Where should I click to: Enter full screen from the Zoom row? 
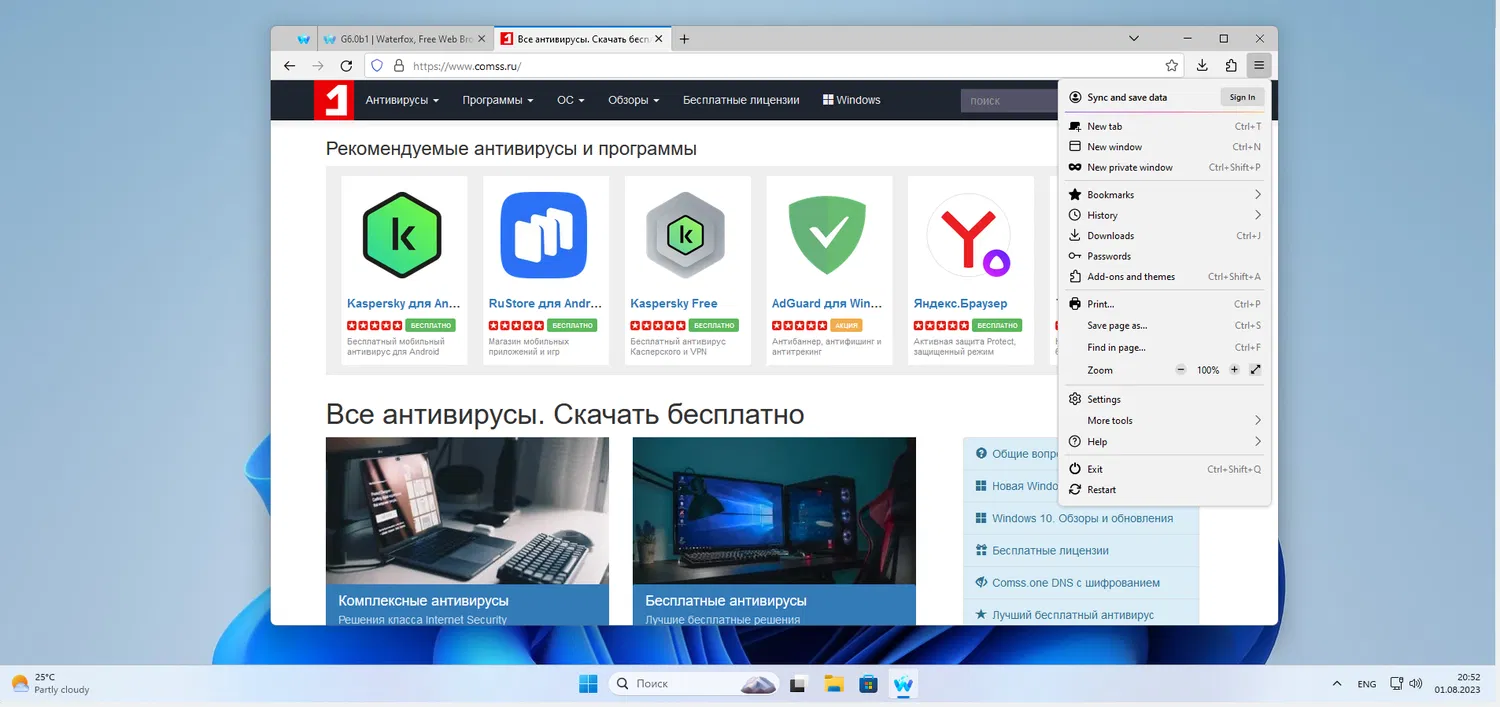(x=1256, y=370)
